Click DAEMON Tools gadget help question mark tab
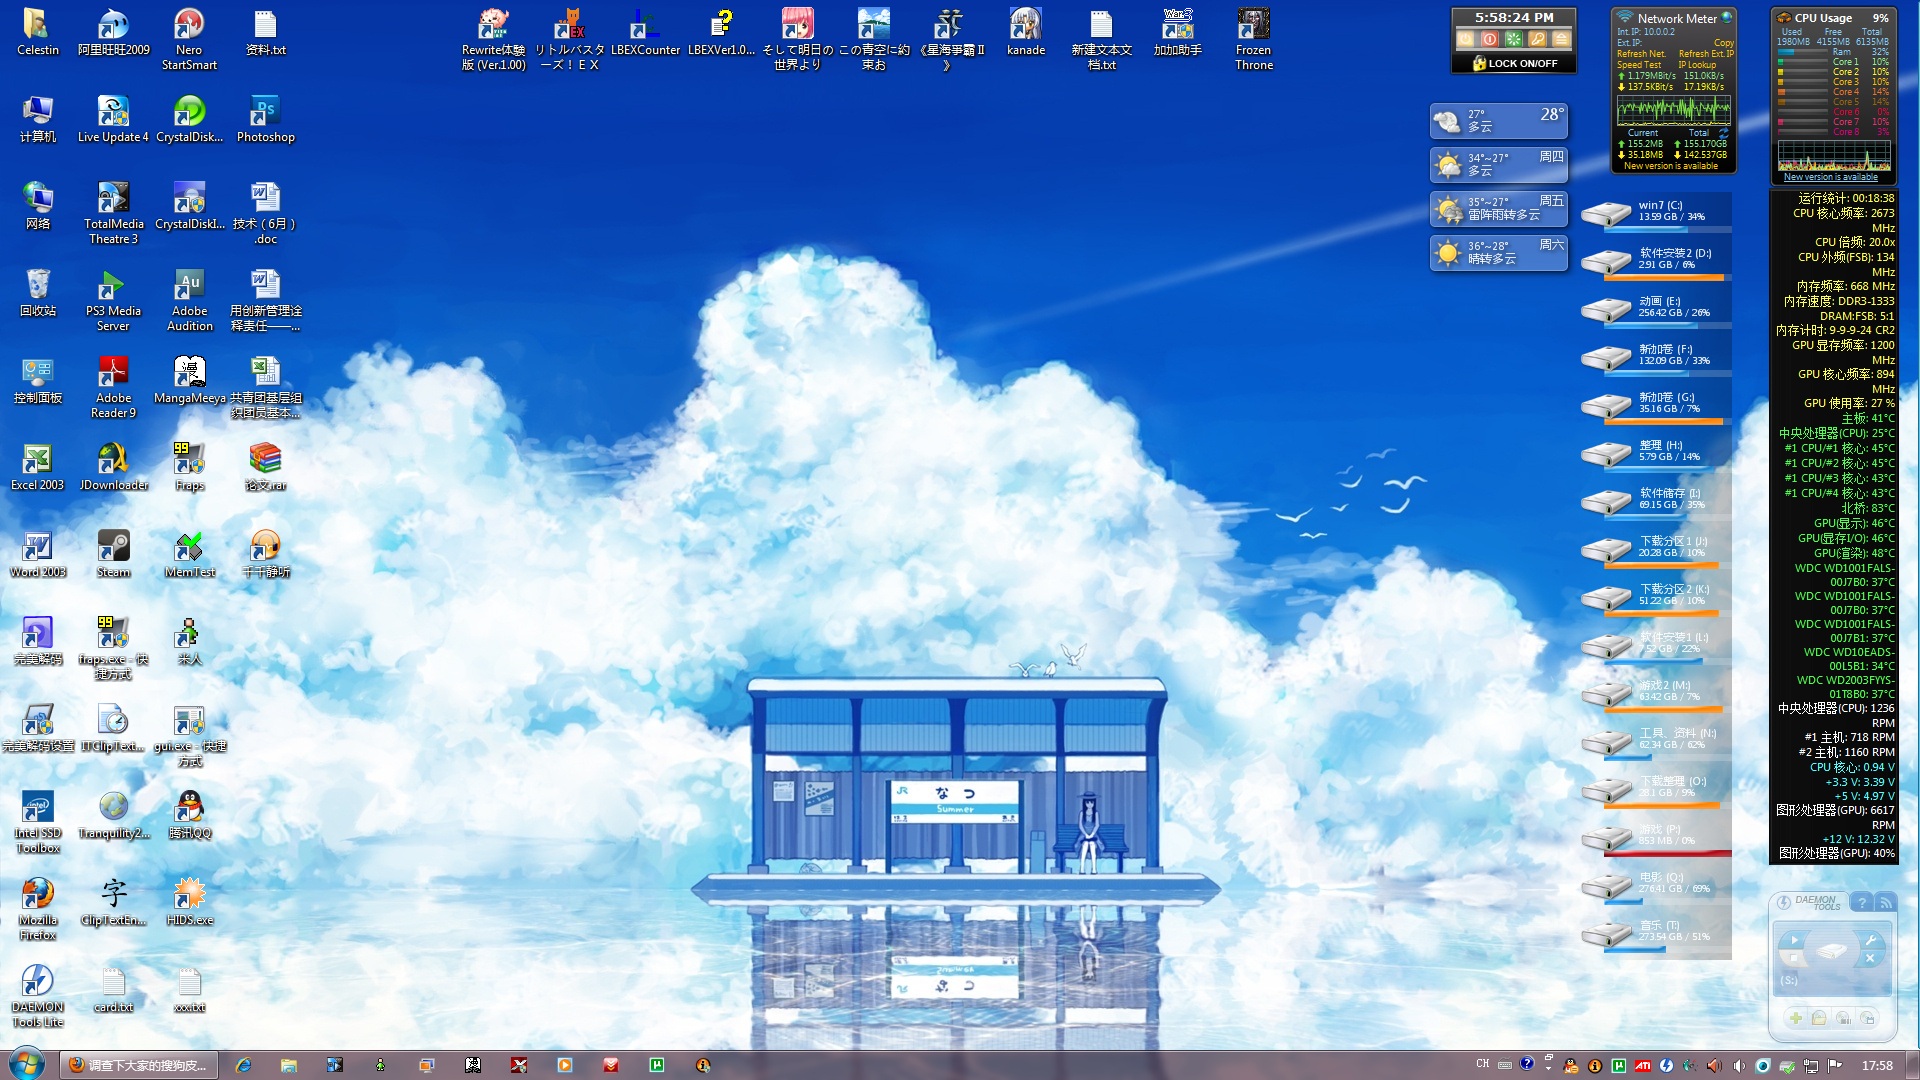 (1862, 903)
